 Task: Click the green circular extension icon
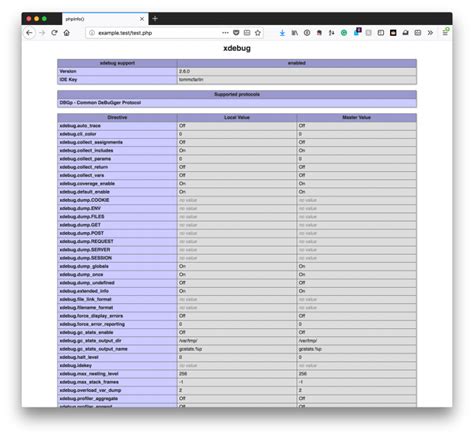[x=344, y=33]
